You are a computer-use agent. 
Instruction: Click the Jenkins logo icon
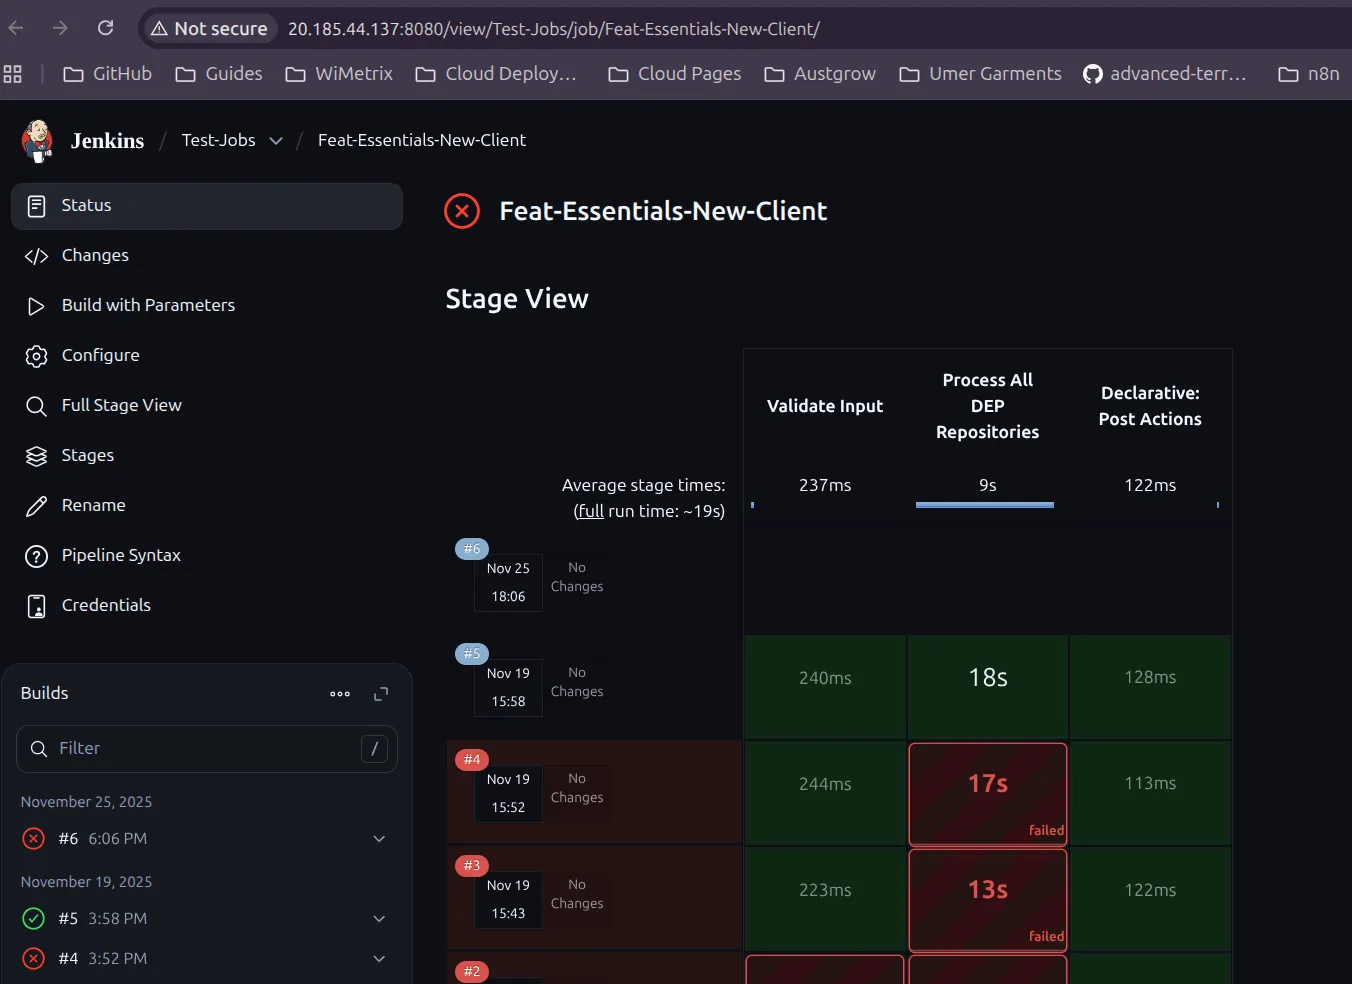37,141
